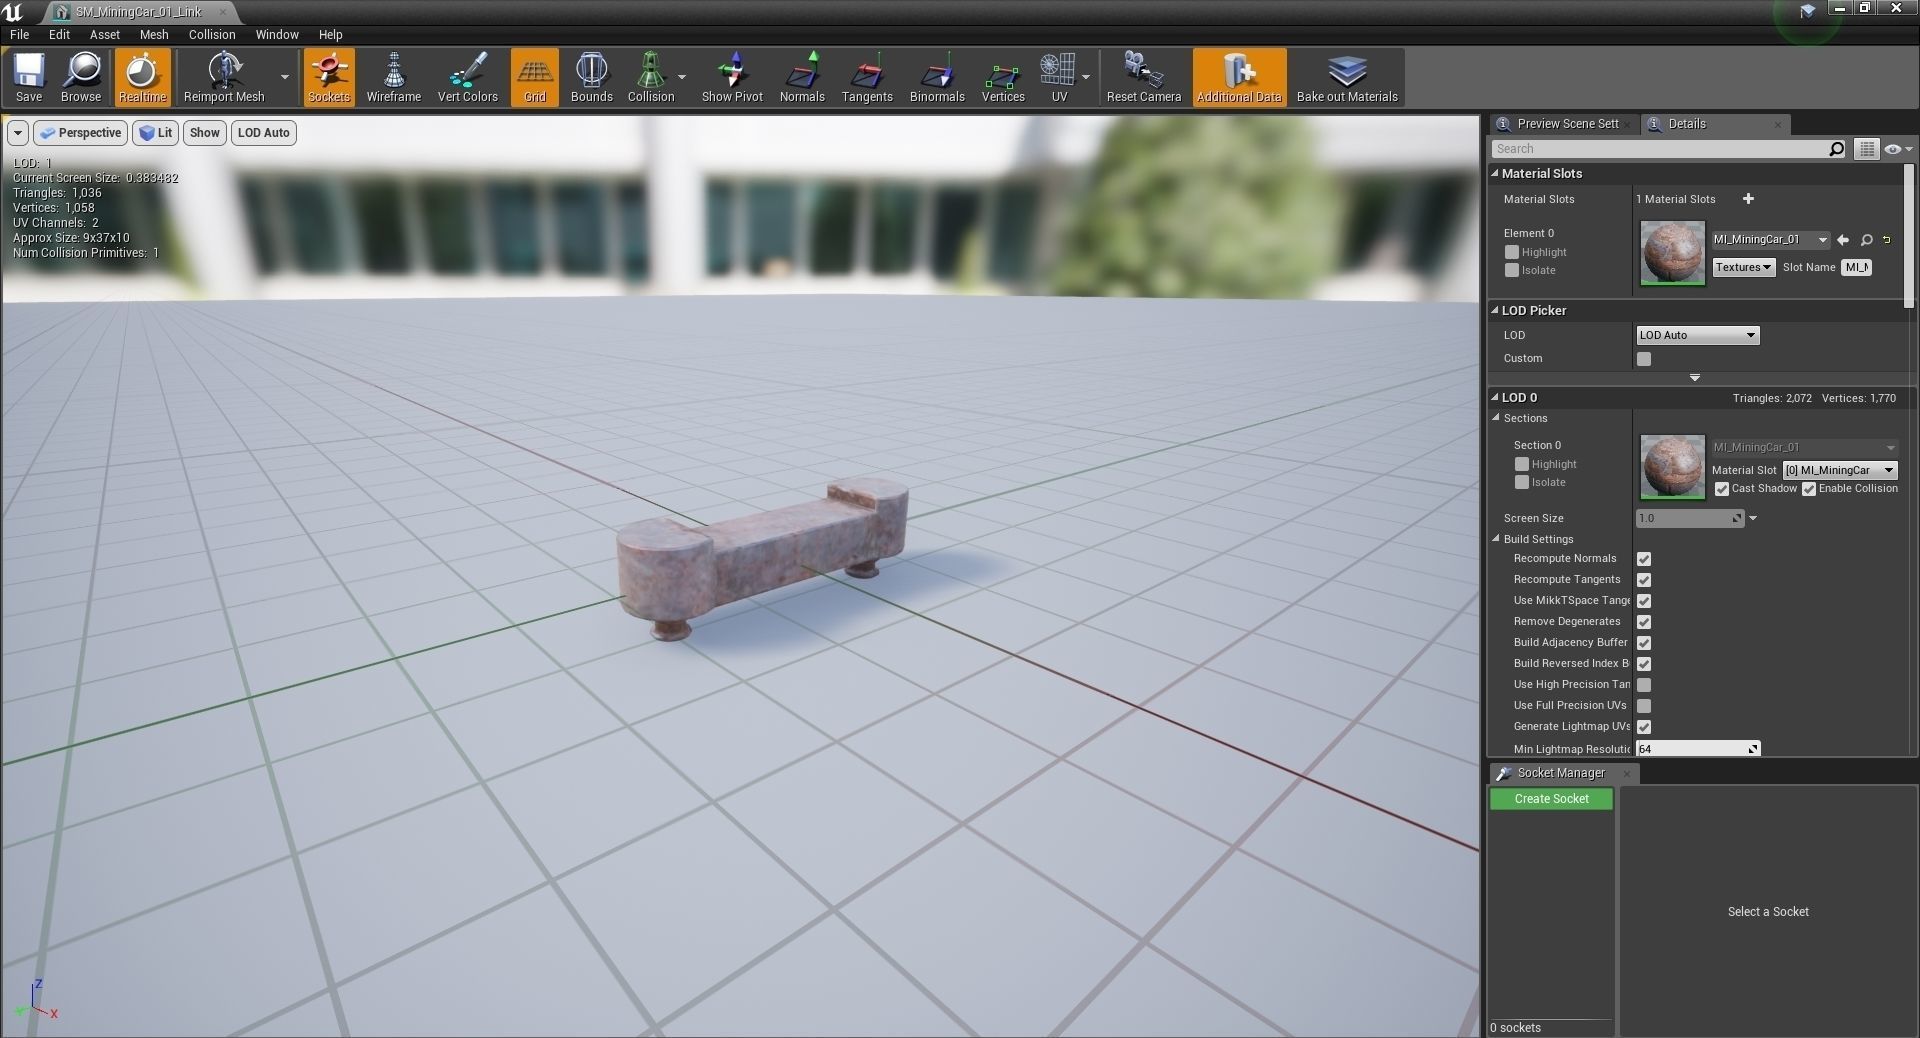Enable Use High Precision Tangent checkbox

pos(1644,685)
